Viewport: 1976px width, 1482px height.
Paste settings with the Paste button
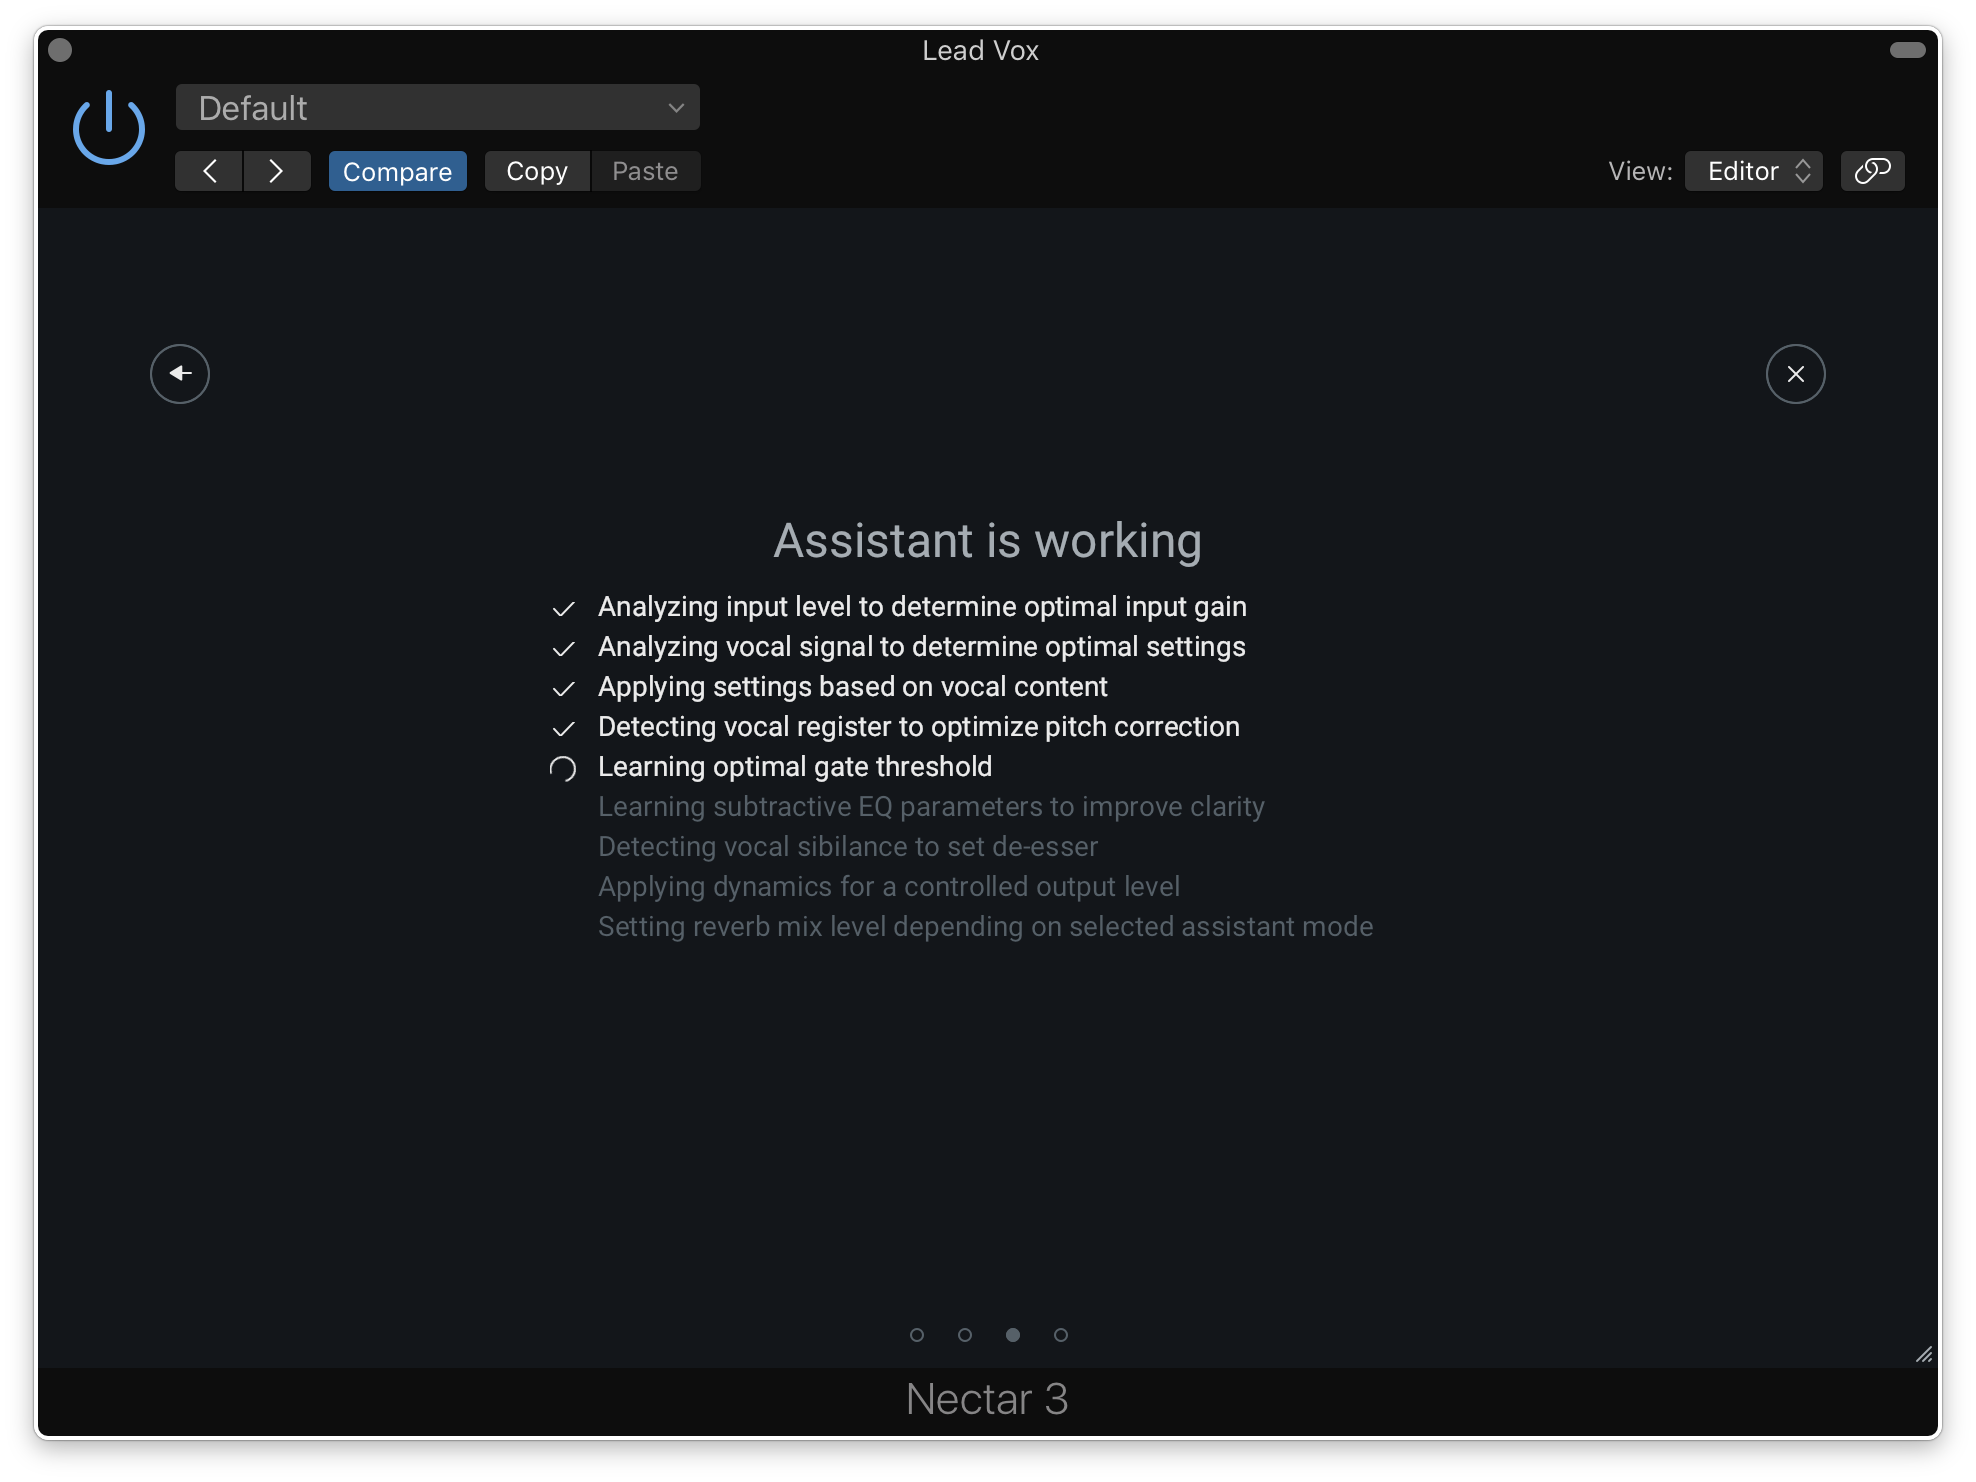pos(645,171)
